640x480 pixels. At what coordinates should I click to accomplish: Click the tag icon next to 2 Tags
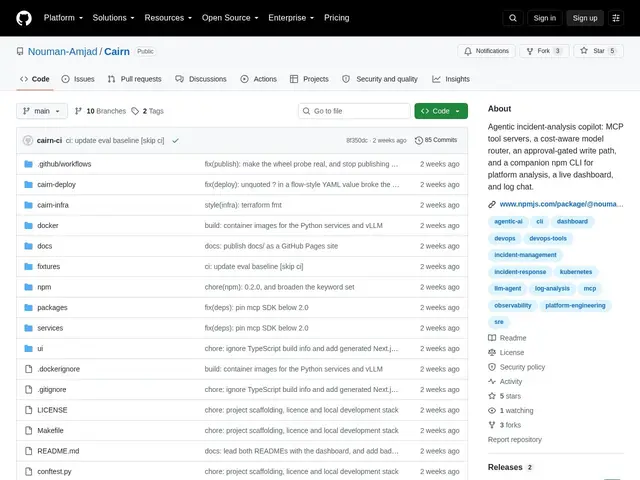coord(135,111)
